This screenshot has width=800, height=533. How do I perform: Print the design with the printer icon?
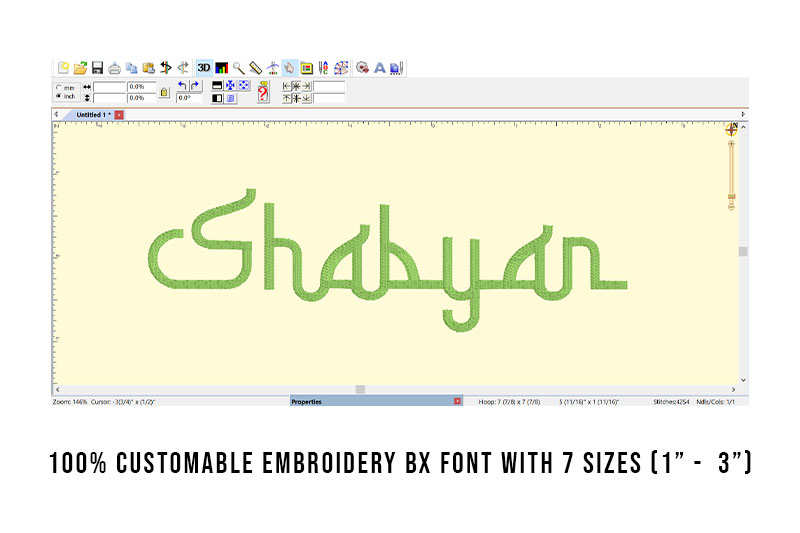[x=114, y=68]
